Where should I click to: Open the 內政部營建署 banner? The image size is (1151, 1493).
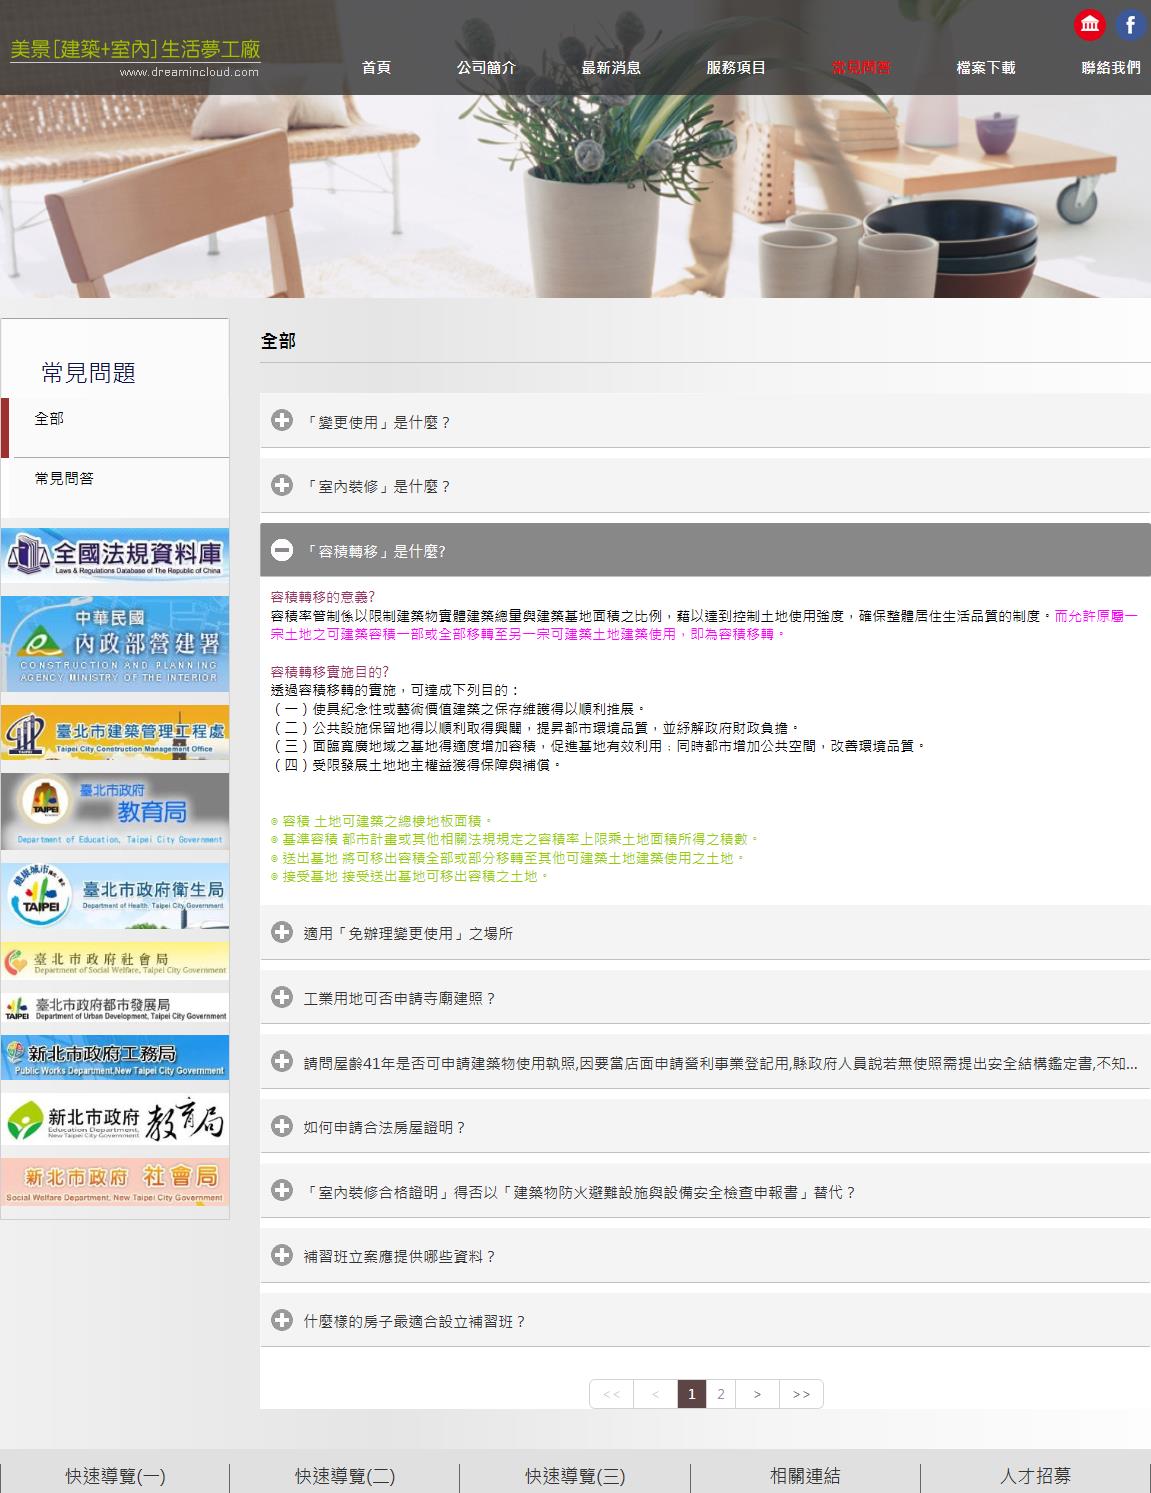click(x=115, y=644)
